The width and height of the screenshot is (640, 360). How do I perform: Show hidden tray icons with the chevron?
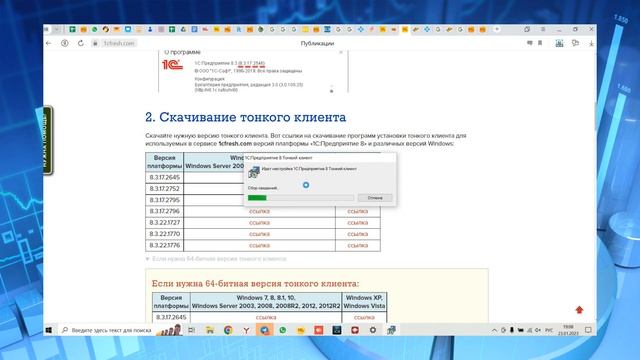tap(494, 330)
